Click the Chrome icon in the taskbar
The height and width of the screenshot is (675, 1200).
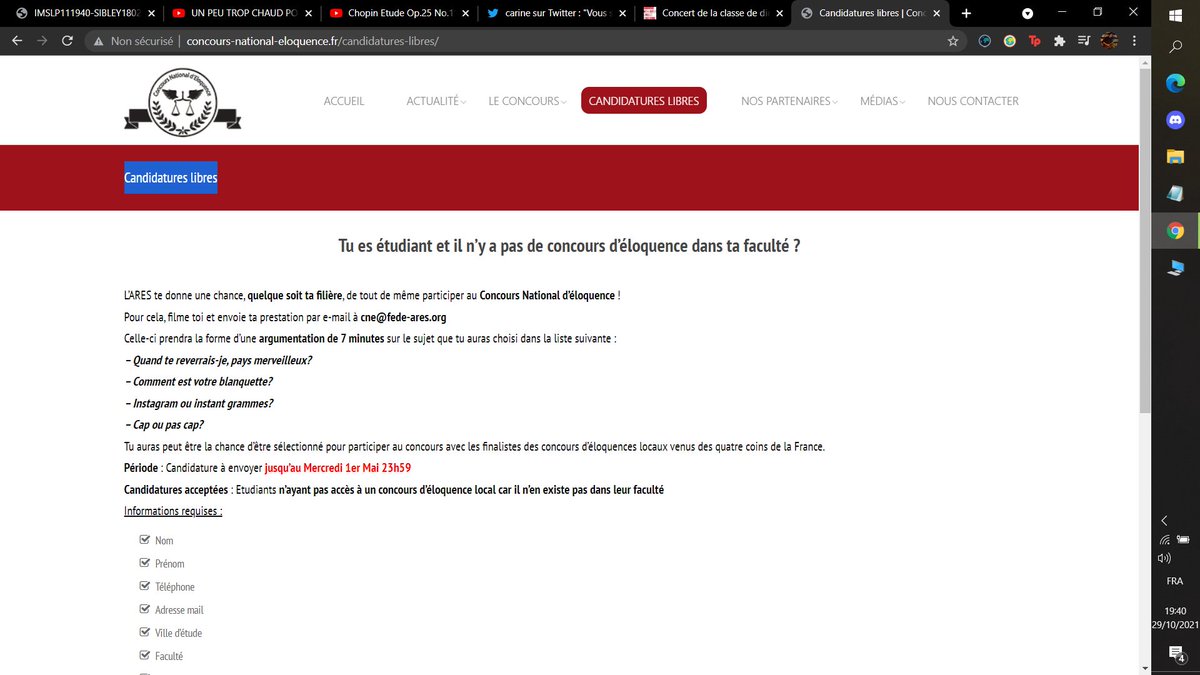tap(1175, 230)
